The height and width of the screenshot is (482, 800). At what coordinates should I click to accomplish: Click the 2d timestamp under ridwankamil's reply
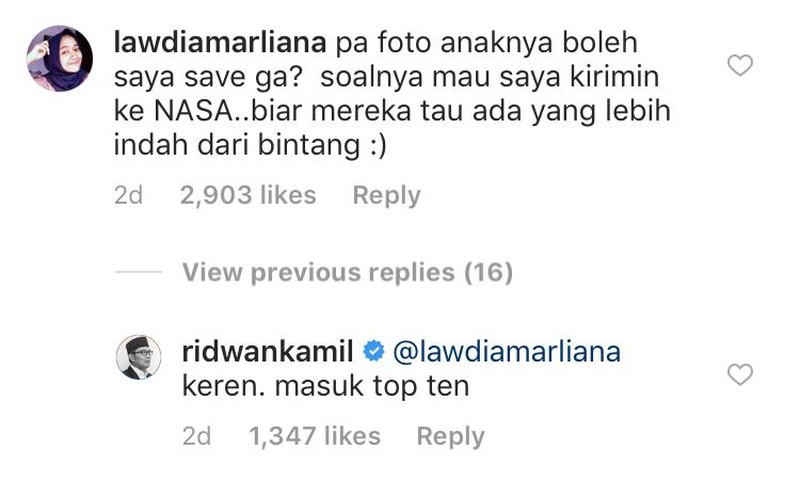point(197,437)
